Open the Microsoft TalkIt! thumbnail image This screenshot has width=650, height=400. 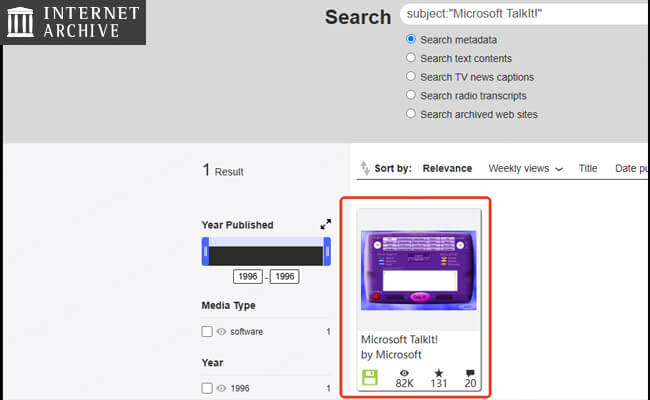pos(419,270)
